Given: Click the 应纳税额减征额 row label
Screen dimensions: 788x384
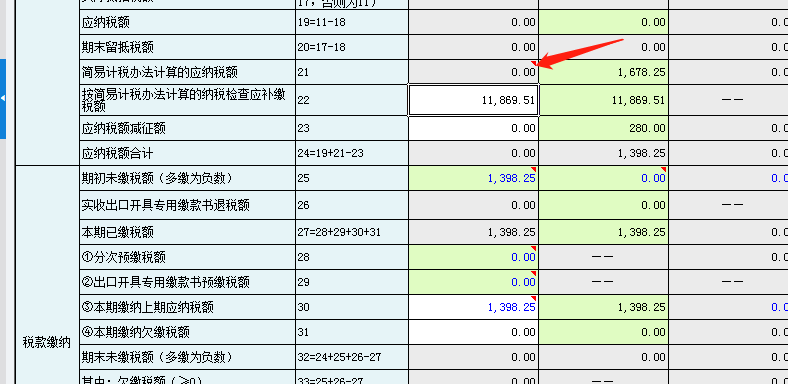Looking at the screenshot, I should [123, 128].
